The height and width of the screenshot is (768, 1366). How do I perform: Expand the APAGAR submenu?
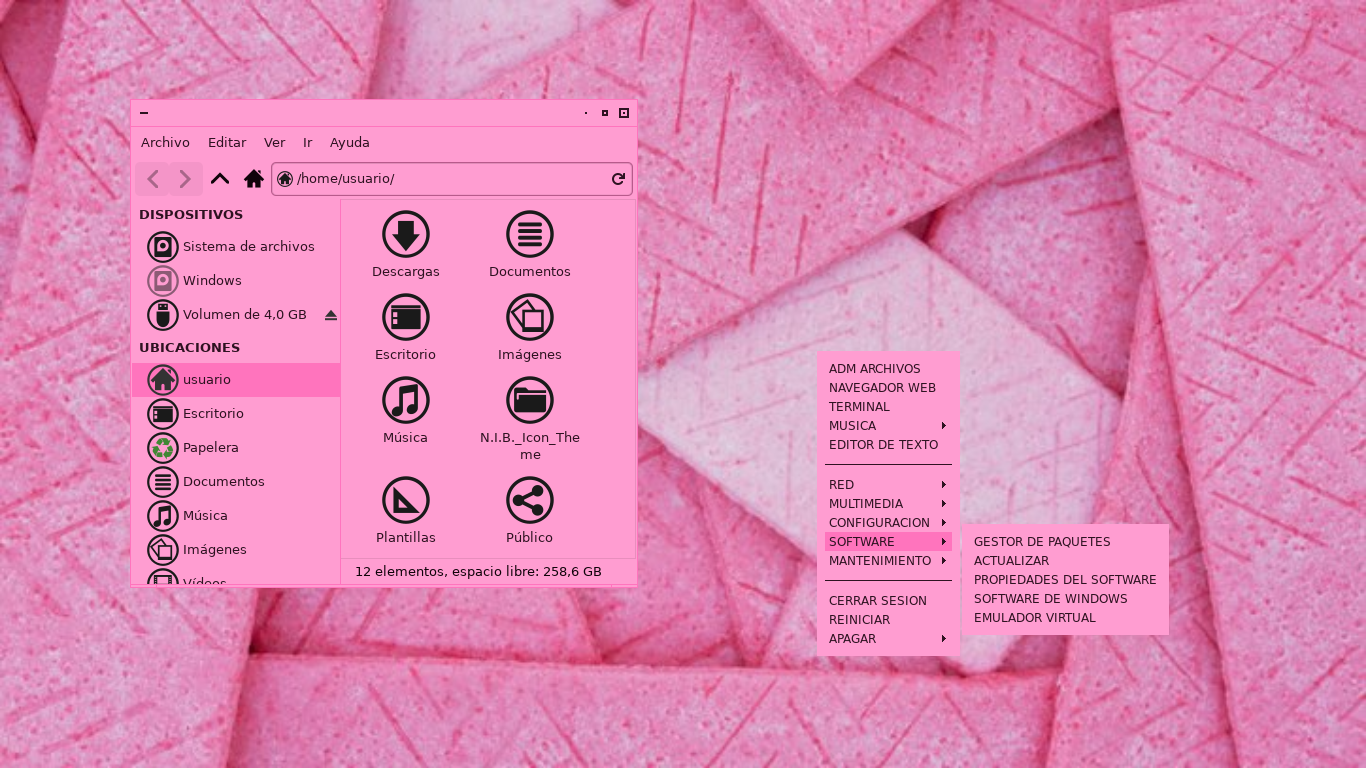tap(888, 639)
